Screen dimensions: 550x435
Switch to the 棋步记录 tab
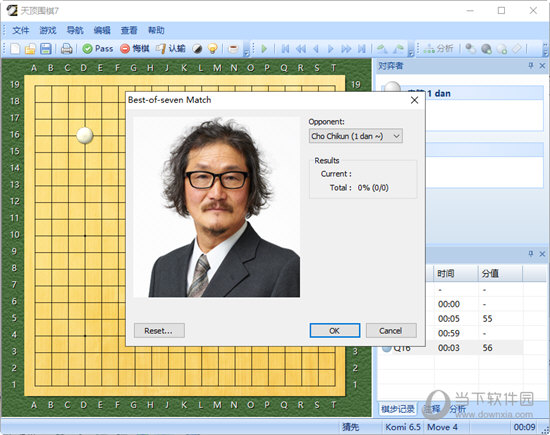click(398, 409)
